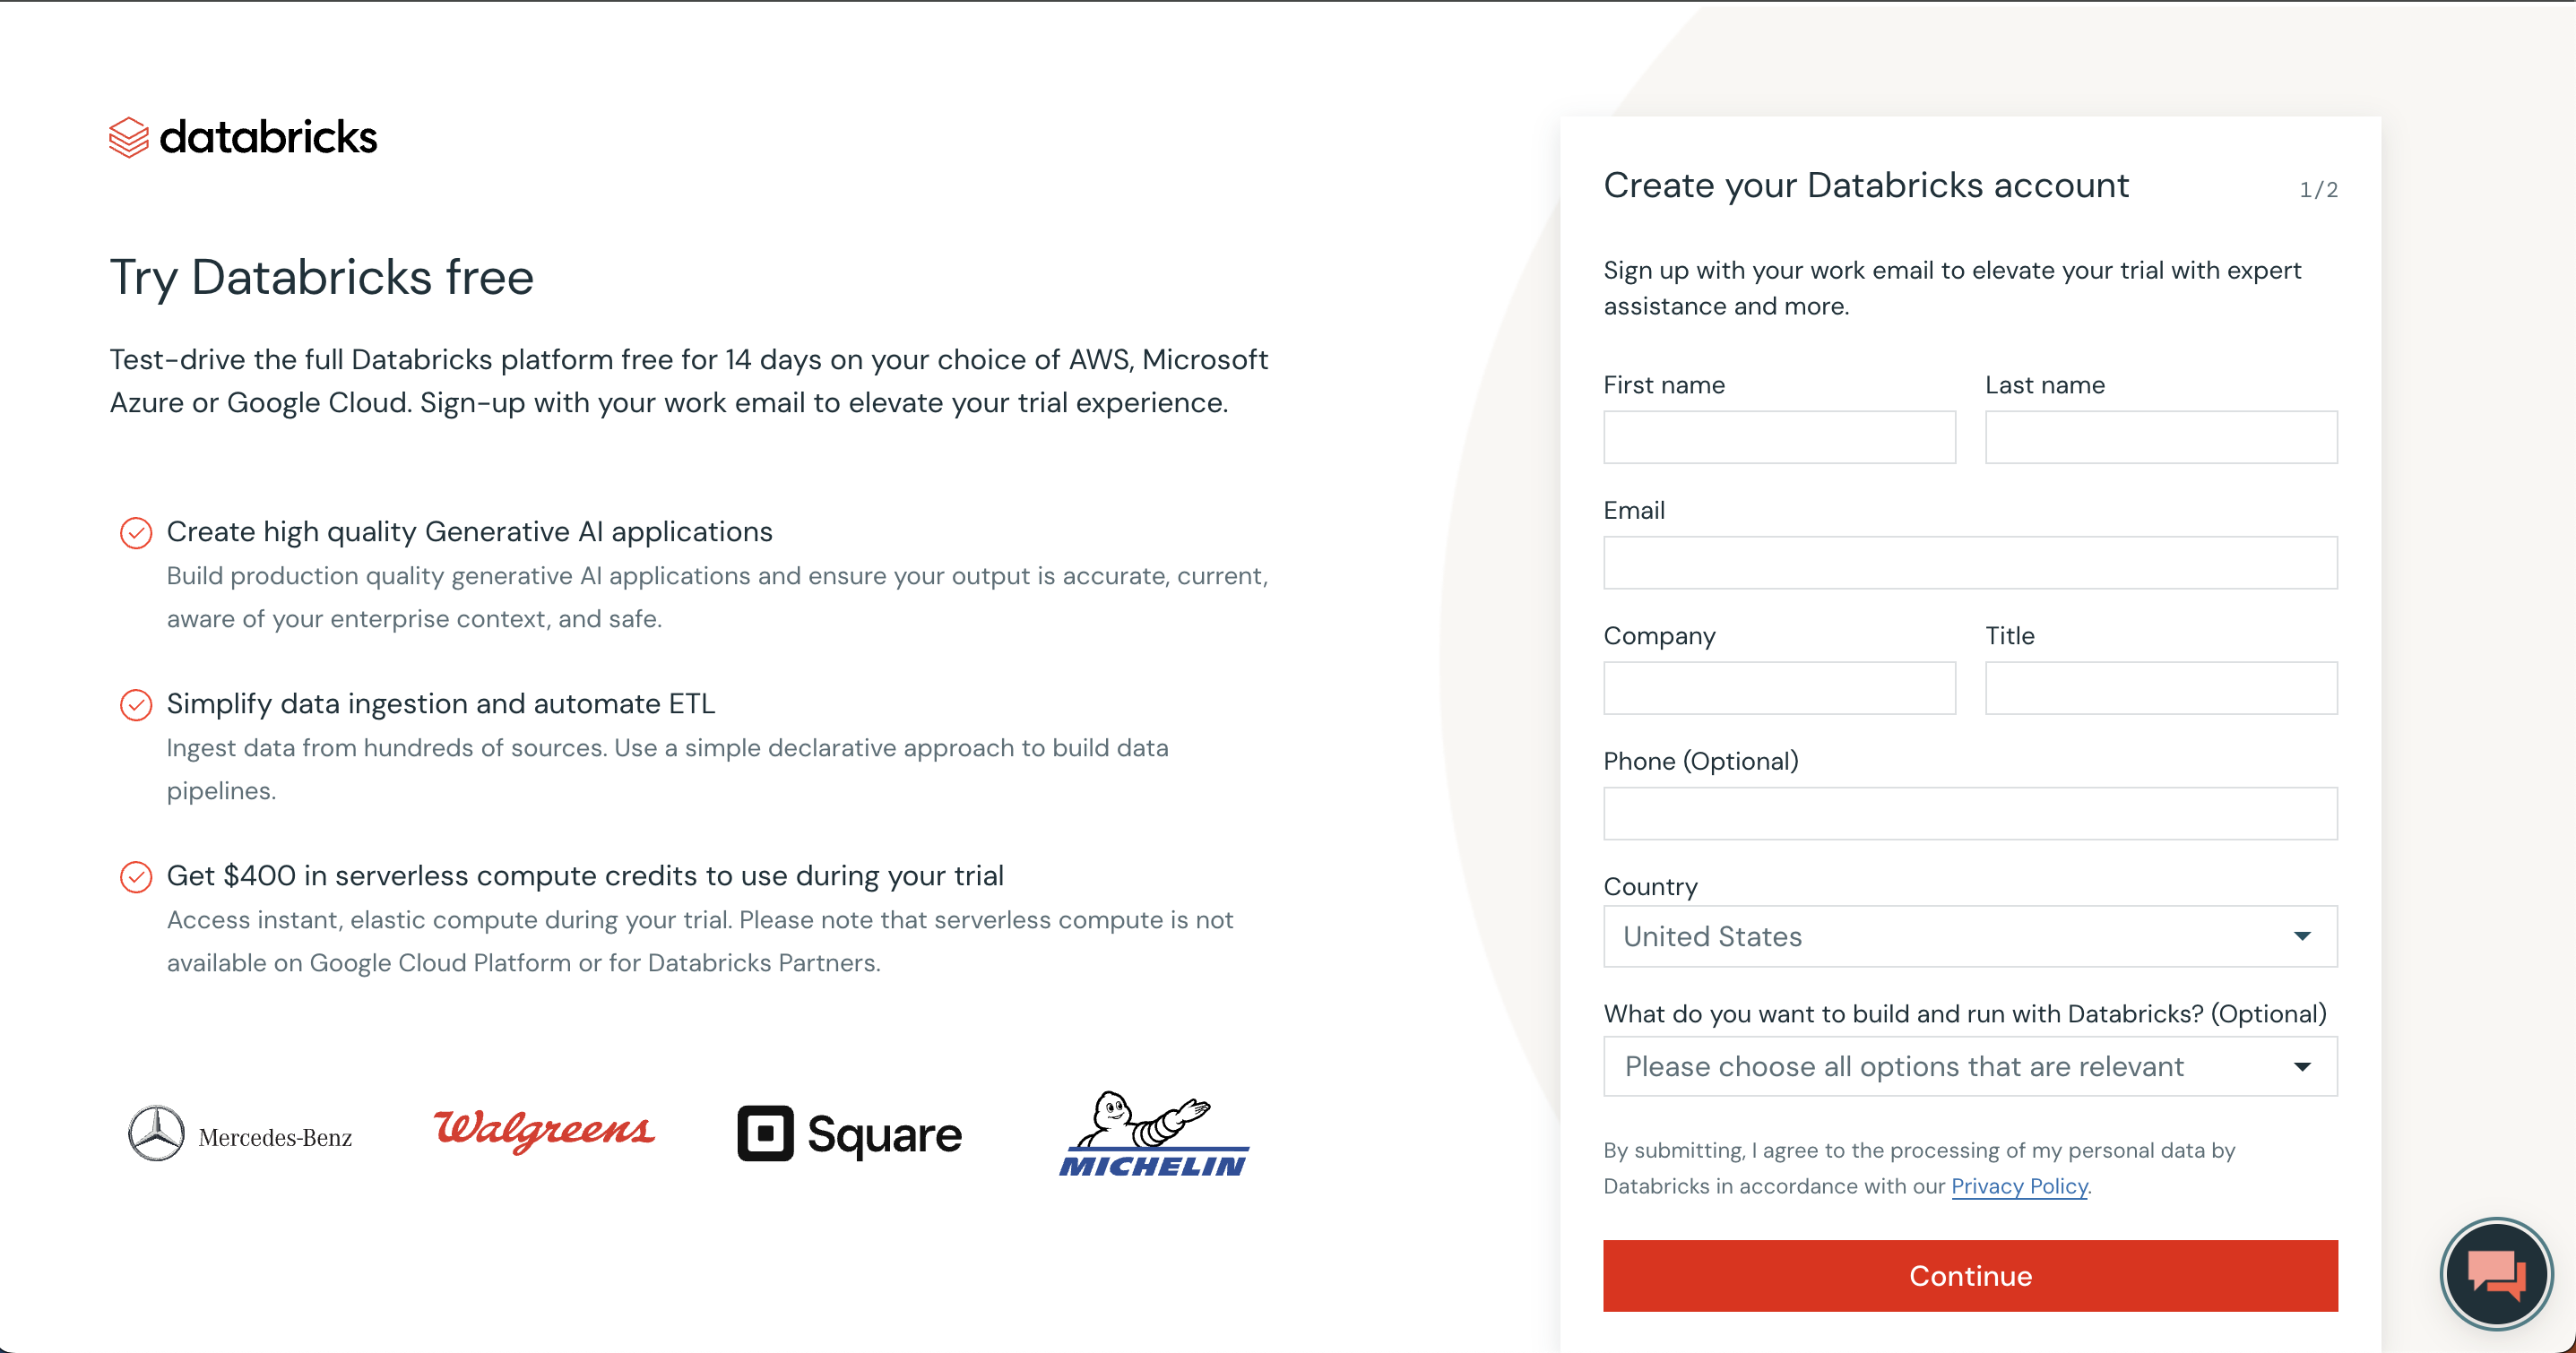The width and height of the screenshot is (2576, 1353).
Task: Click the Databricks logo
Action: point(243,136)
